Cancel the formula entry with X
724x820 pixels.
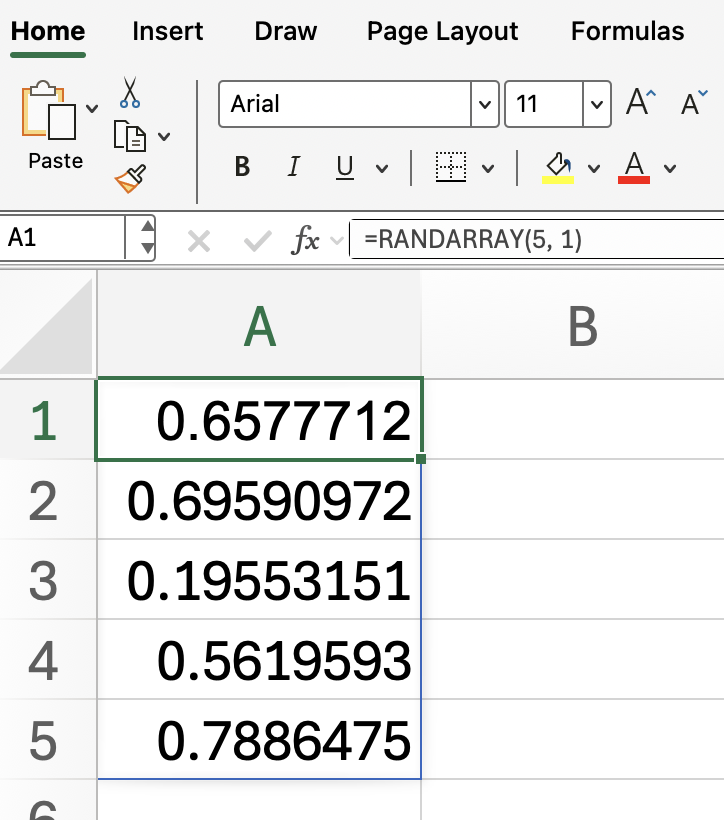pyautogui.click(x=199, y=240)
